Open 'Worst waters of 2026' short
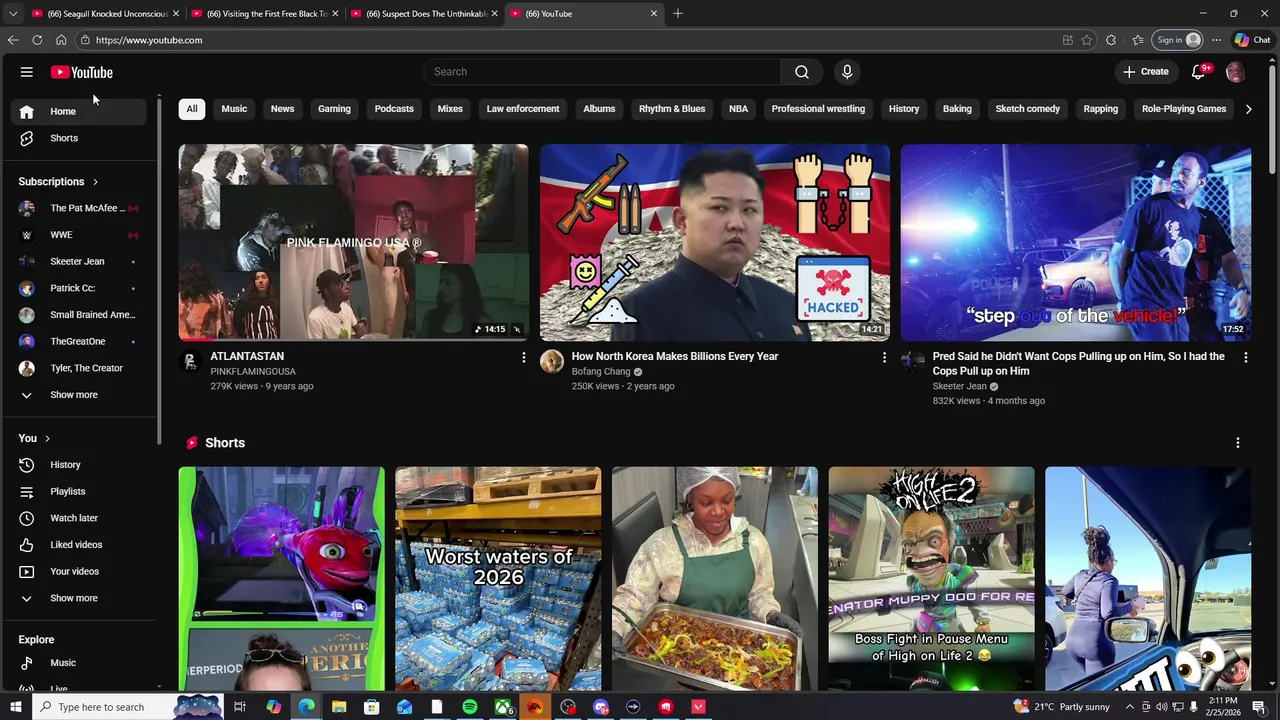The image size is (1280, 720). point(498,579)
